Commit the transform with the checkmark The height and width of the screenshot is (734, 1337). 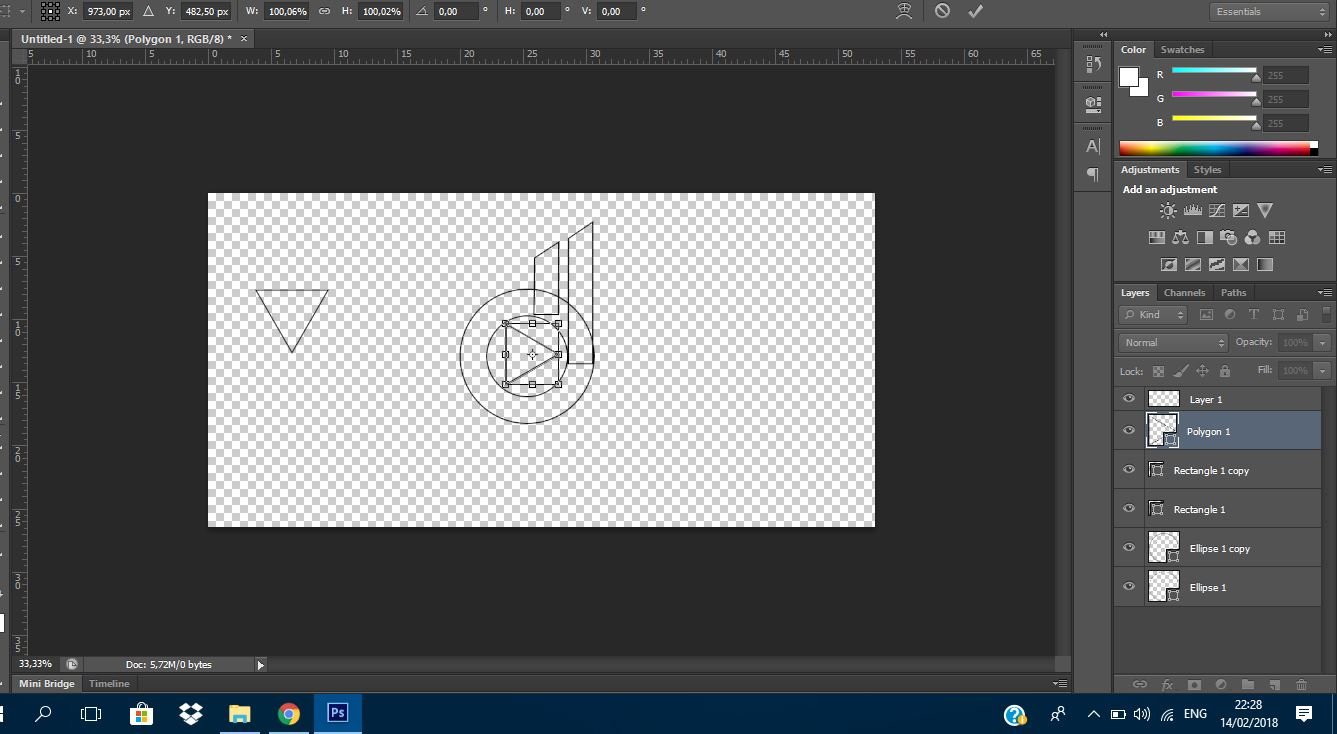pyautogui.click(x=976, y=11)
